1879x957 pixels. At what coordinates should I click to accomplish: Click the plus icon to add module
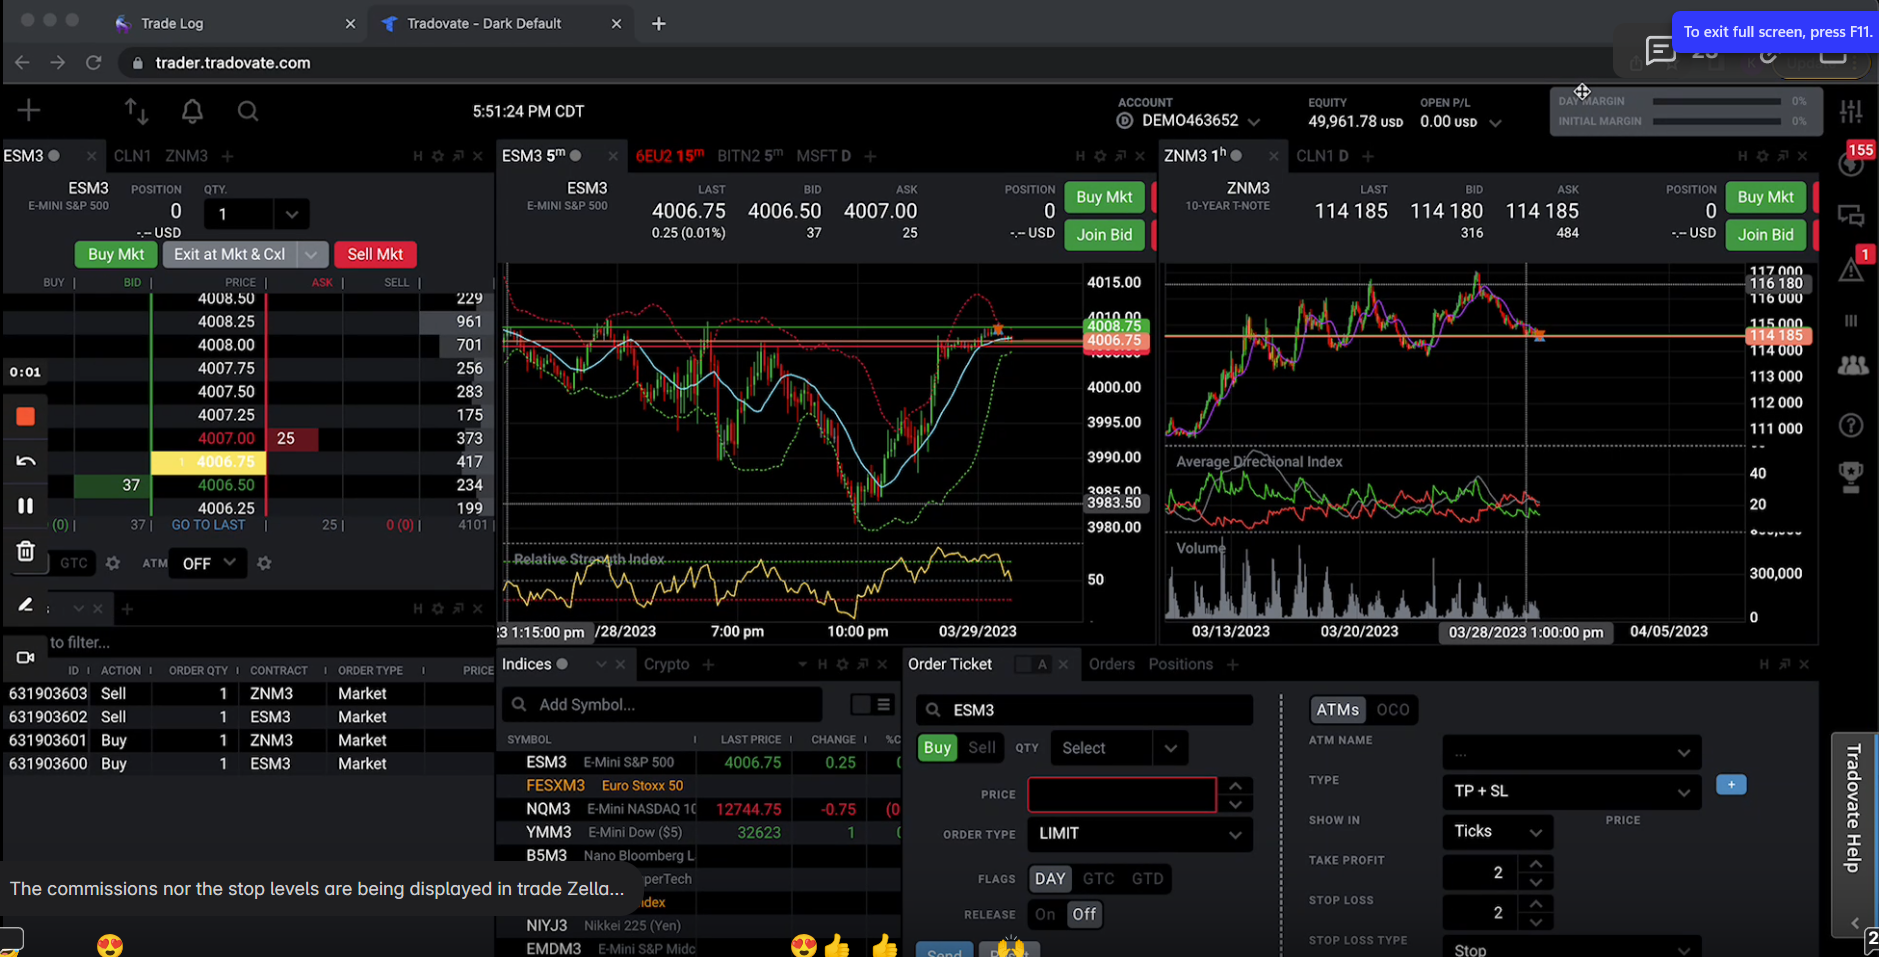(29, 110)
